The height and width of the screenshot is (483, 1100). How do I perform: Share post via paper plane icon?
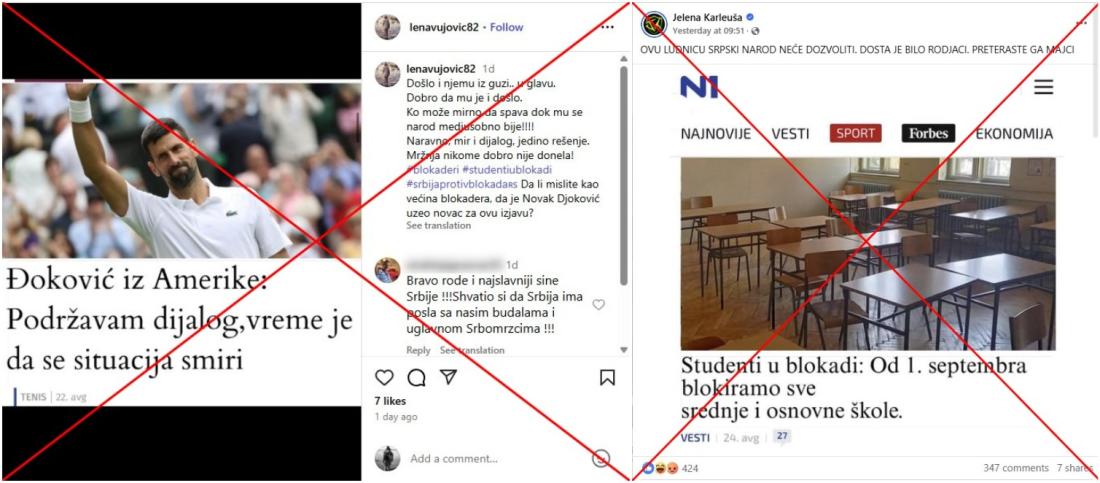pos(449,377)
